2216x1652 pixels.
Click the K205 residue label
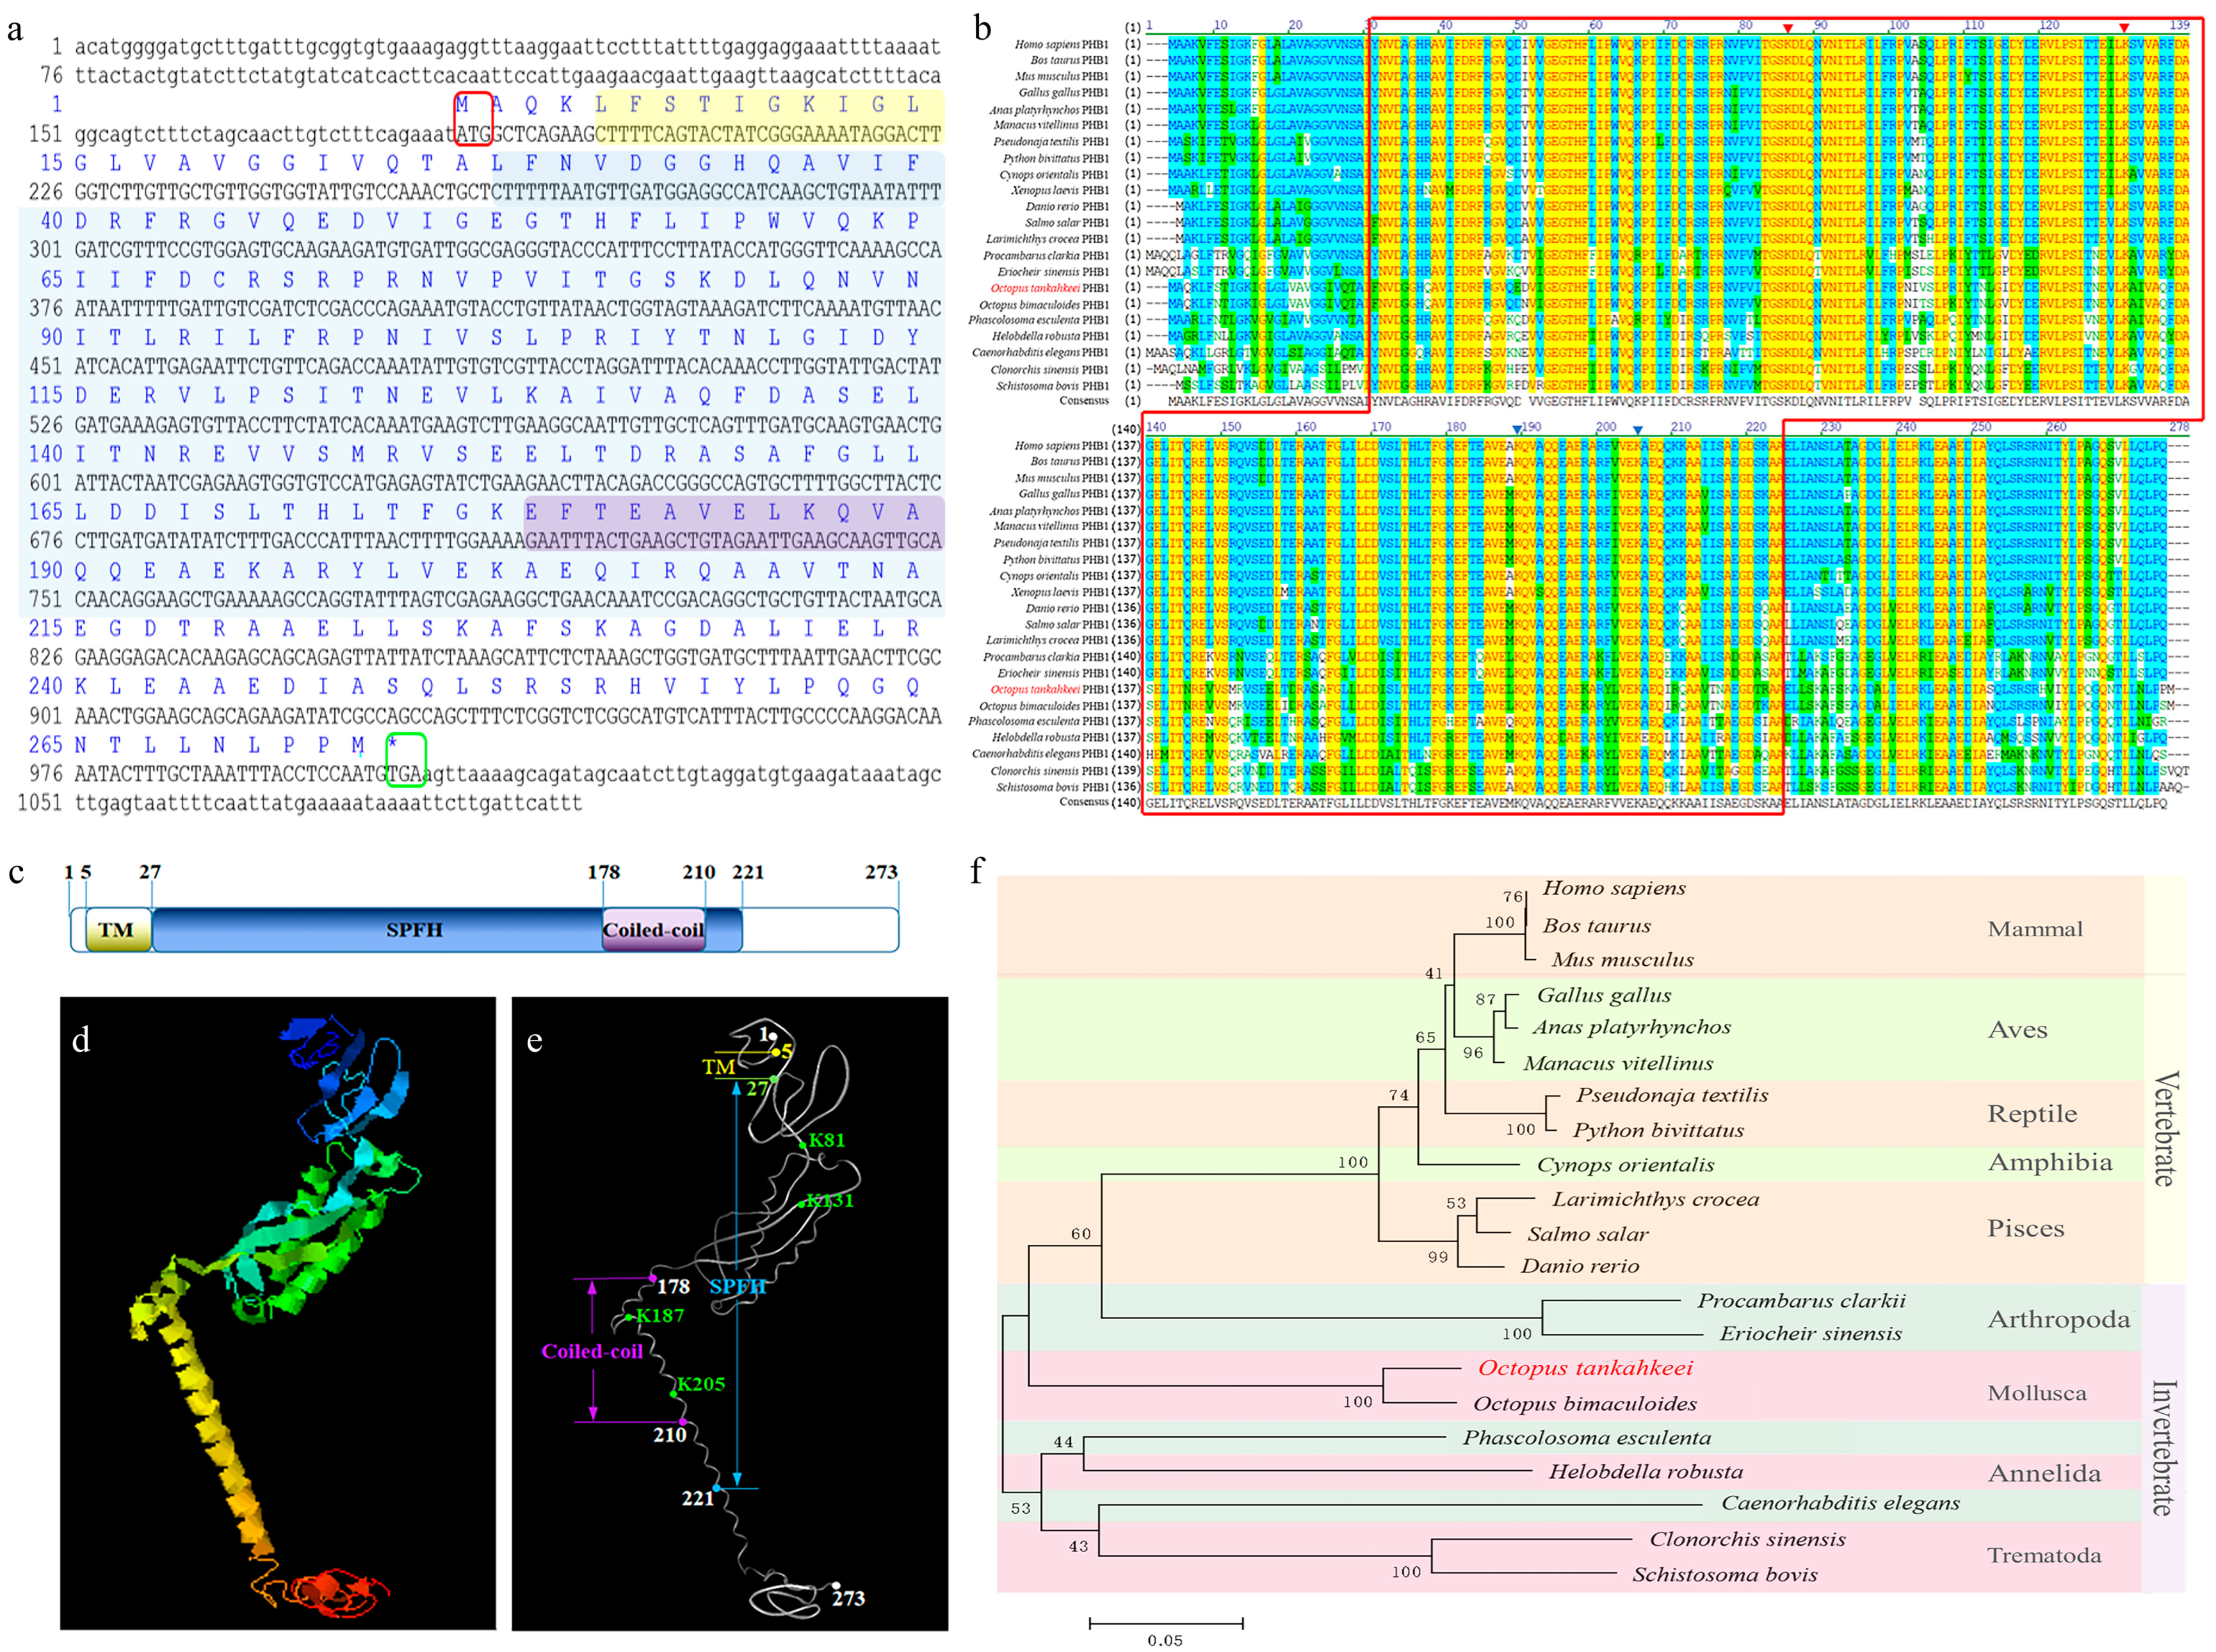click(x=700, y=1384)
